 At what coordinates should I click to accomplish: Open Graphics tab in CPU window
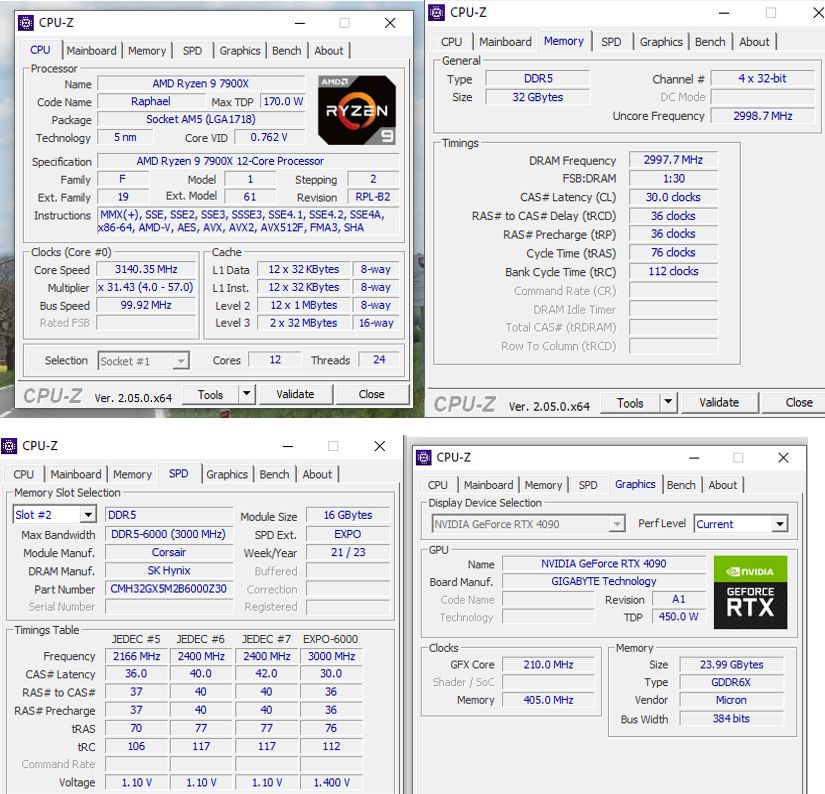click(x=239, y=51)
